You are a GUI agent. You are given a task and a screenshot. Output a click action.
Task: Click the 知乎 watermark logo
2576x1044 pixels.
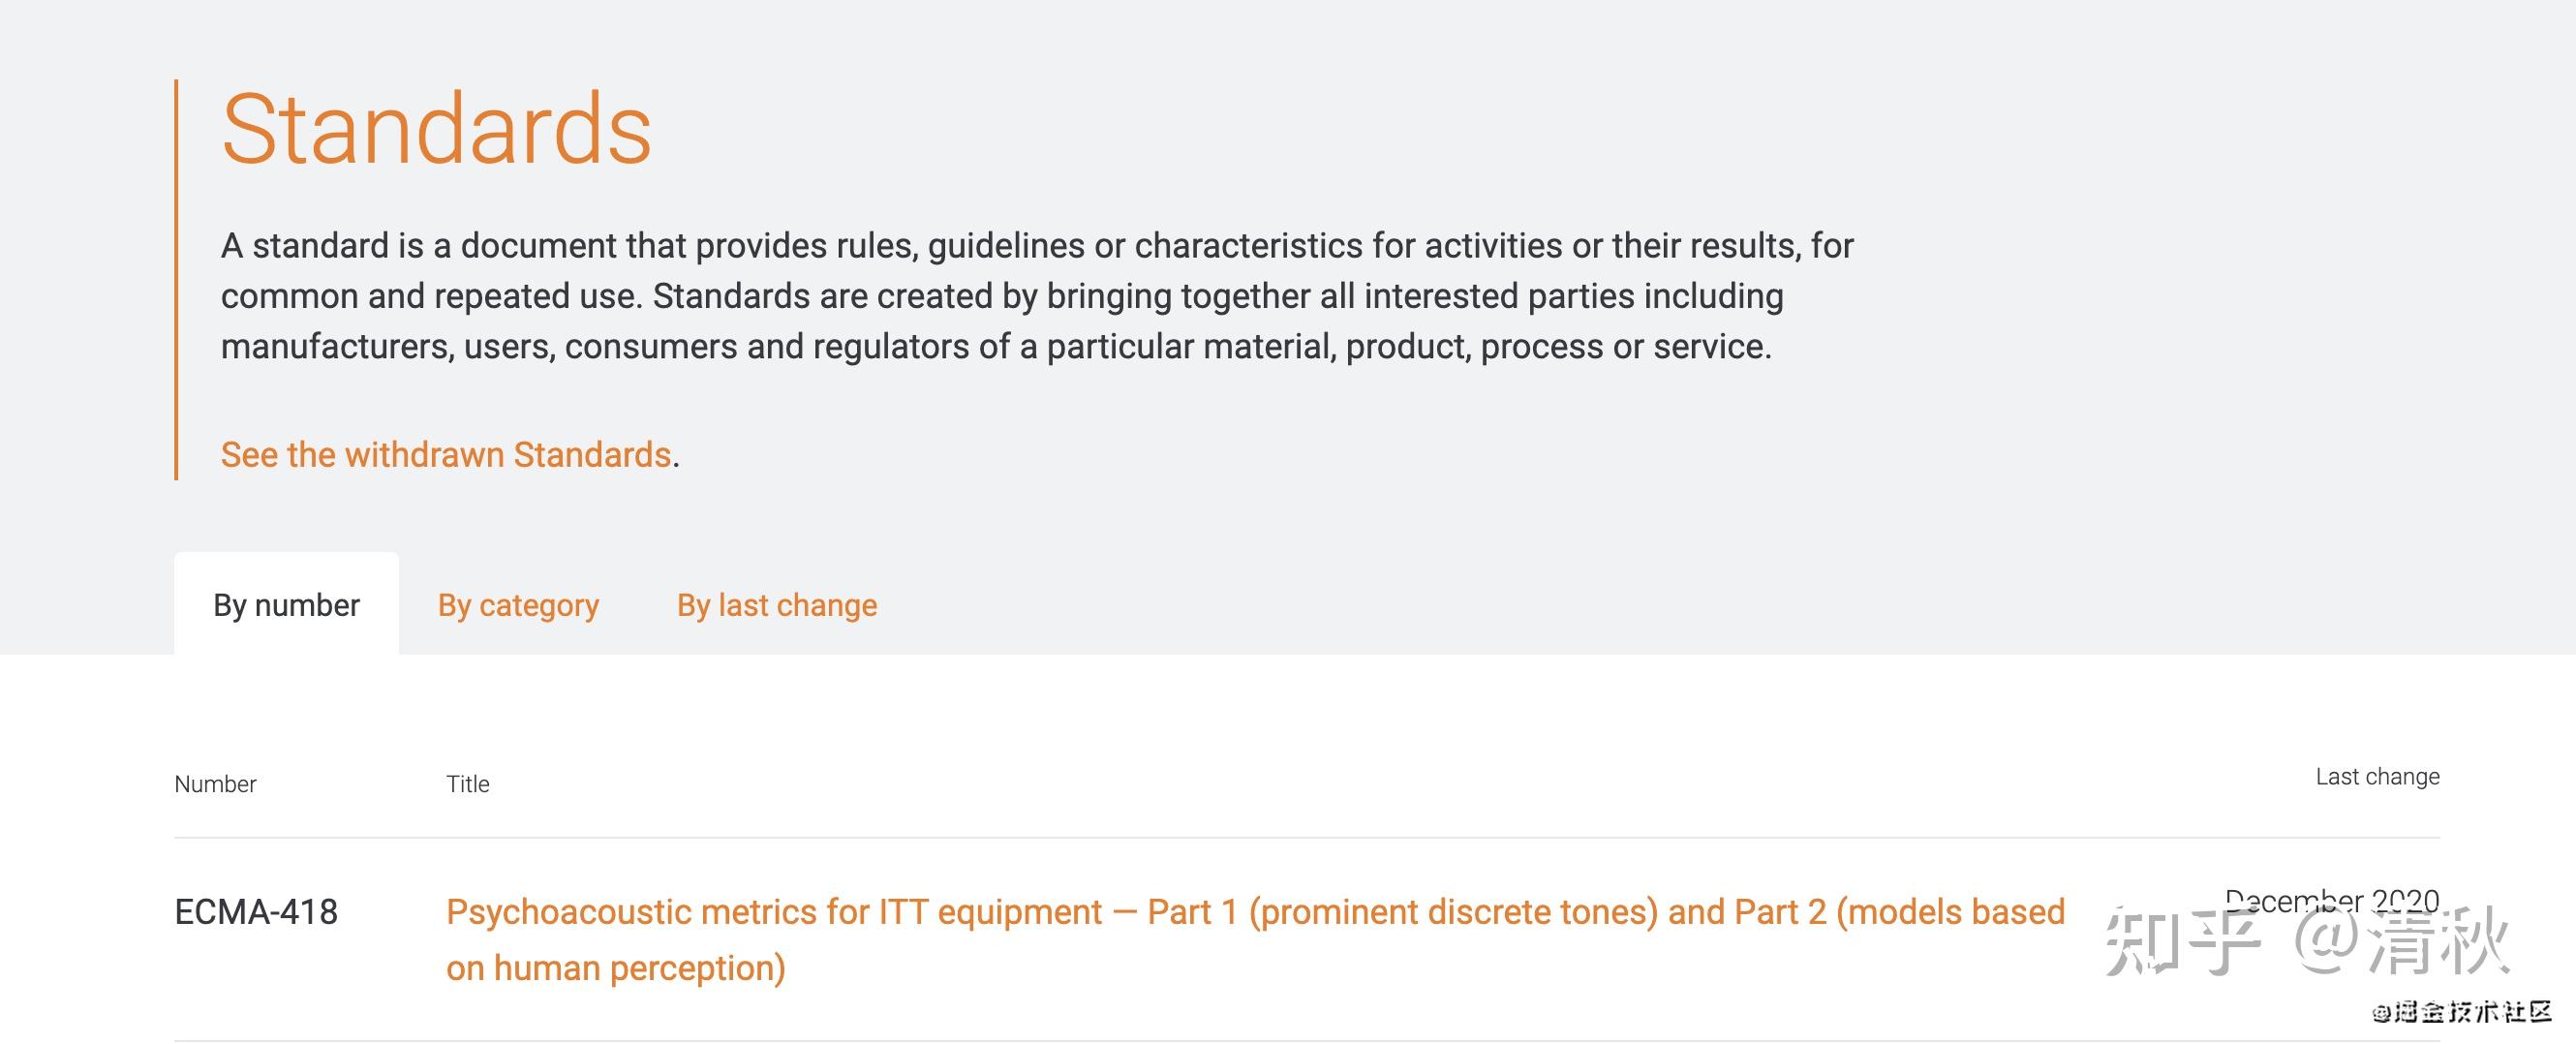tap(2184, 940)
